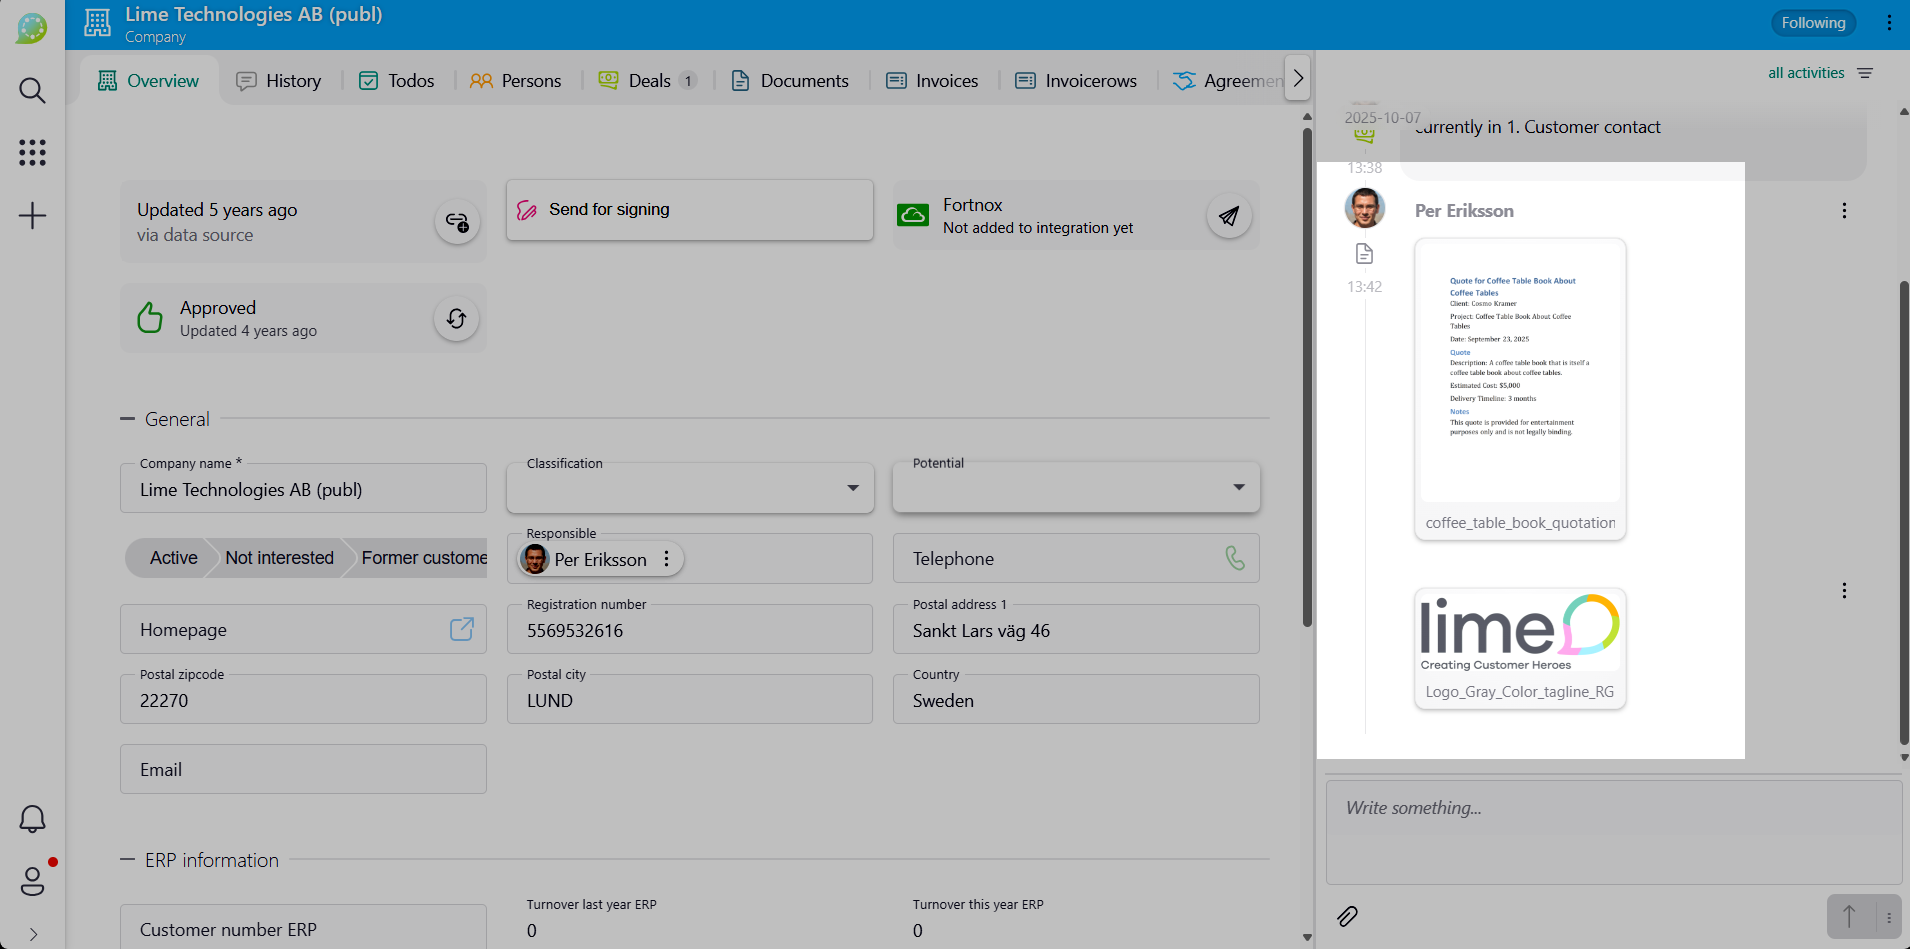
Task: Open the app grid menu icon
Action: tap(32, 153)
